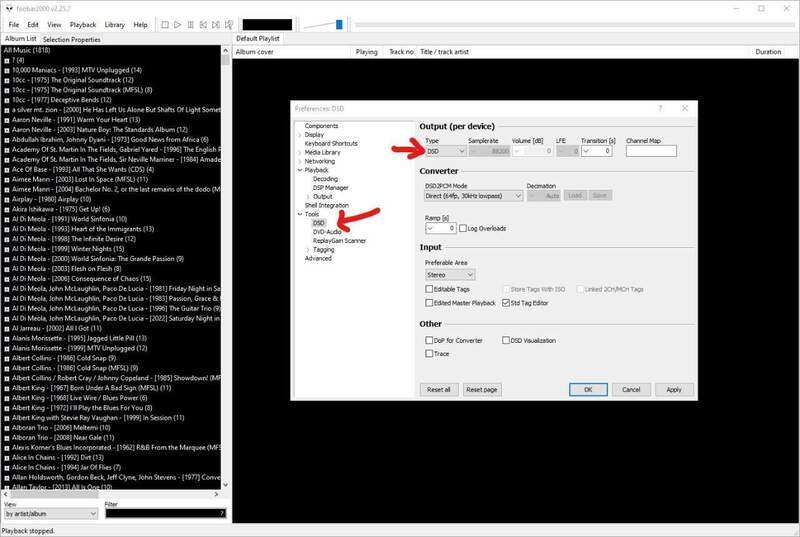Image resolution: width=800 pixels, height=537 pixels.
Task: Open the Library menu
Action: [114, 24]
